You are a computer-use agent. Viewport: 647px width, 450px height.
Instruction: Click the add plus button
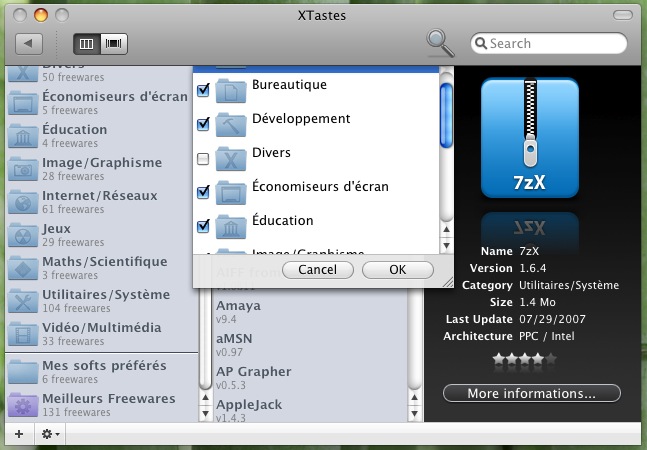(x=19, y=435)
